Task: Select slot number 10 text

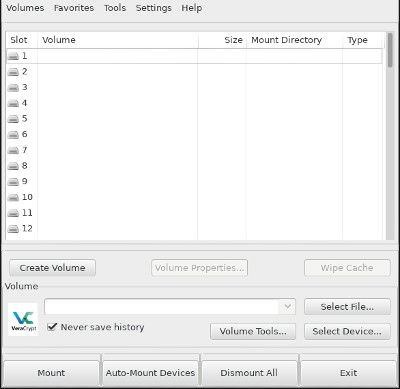Action: coord(27,197)
